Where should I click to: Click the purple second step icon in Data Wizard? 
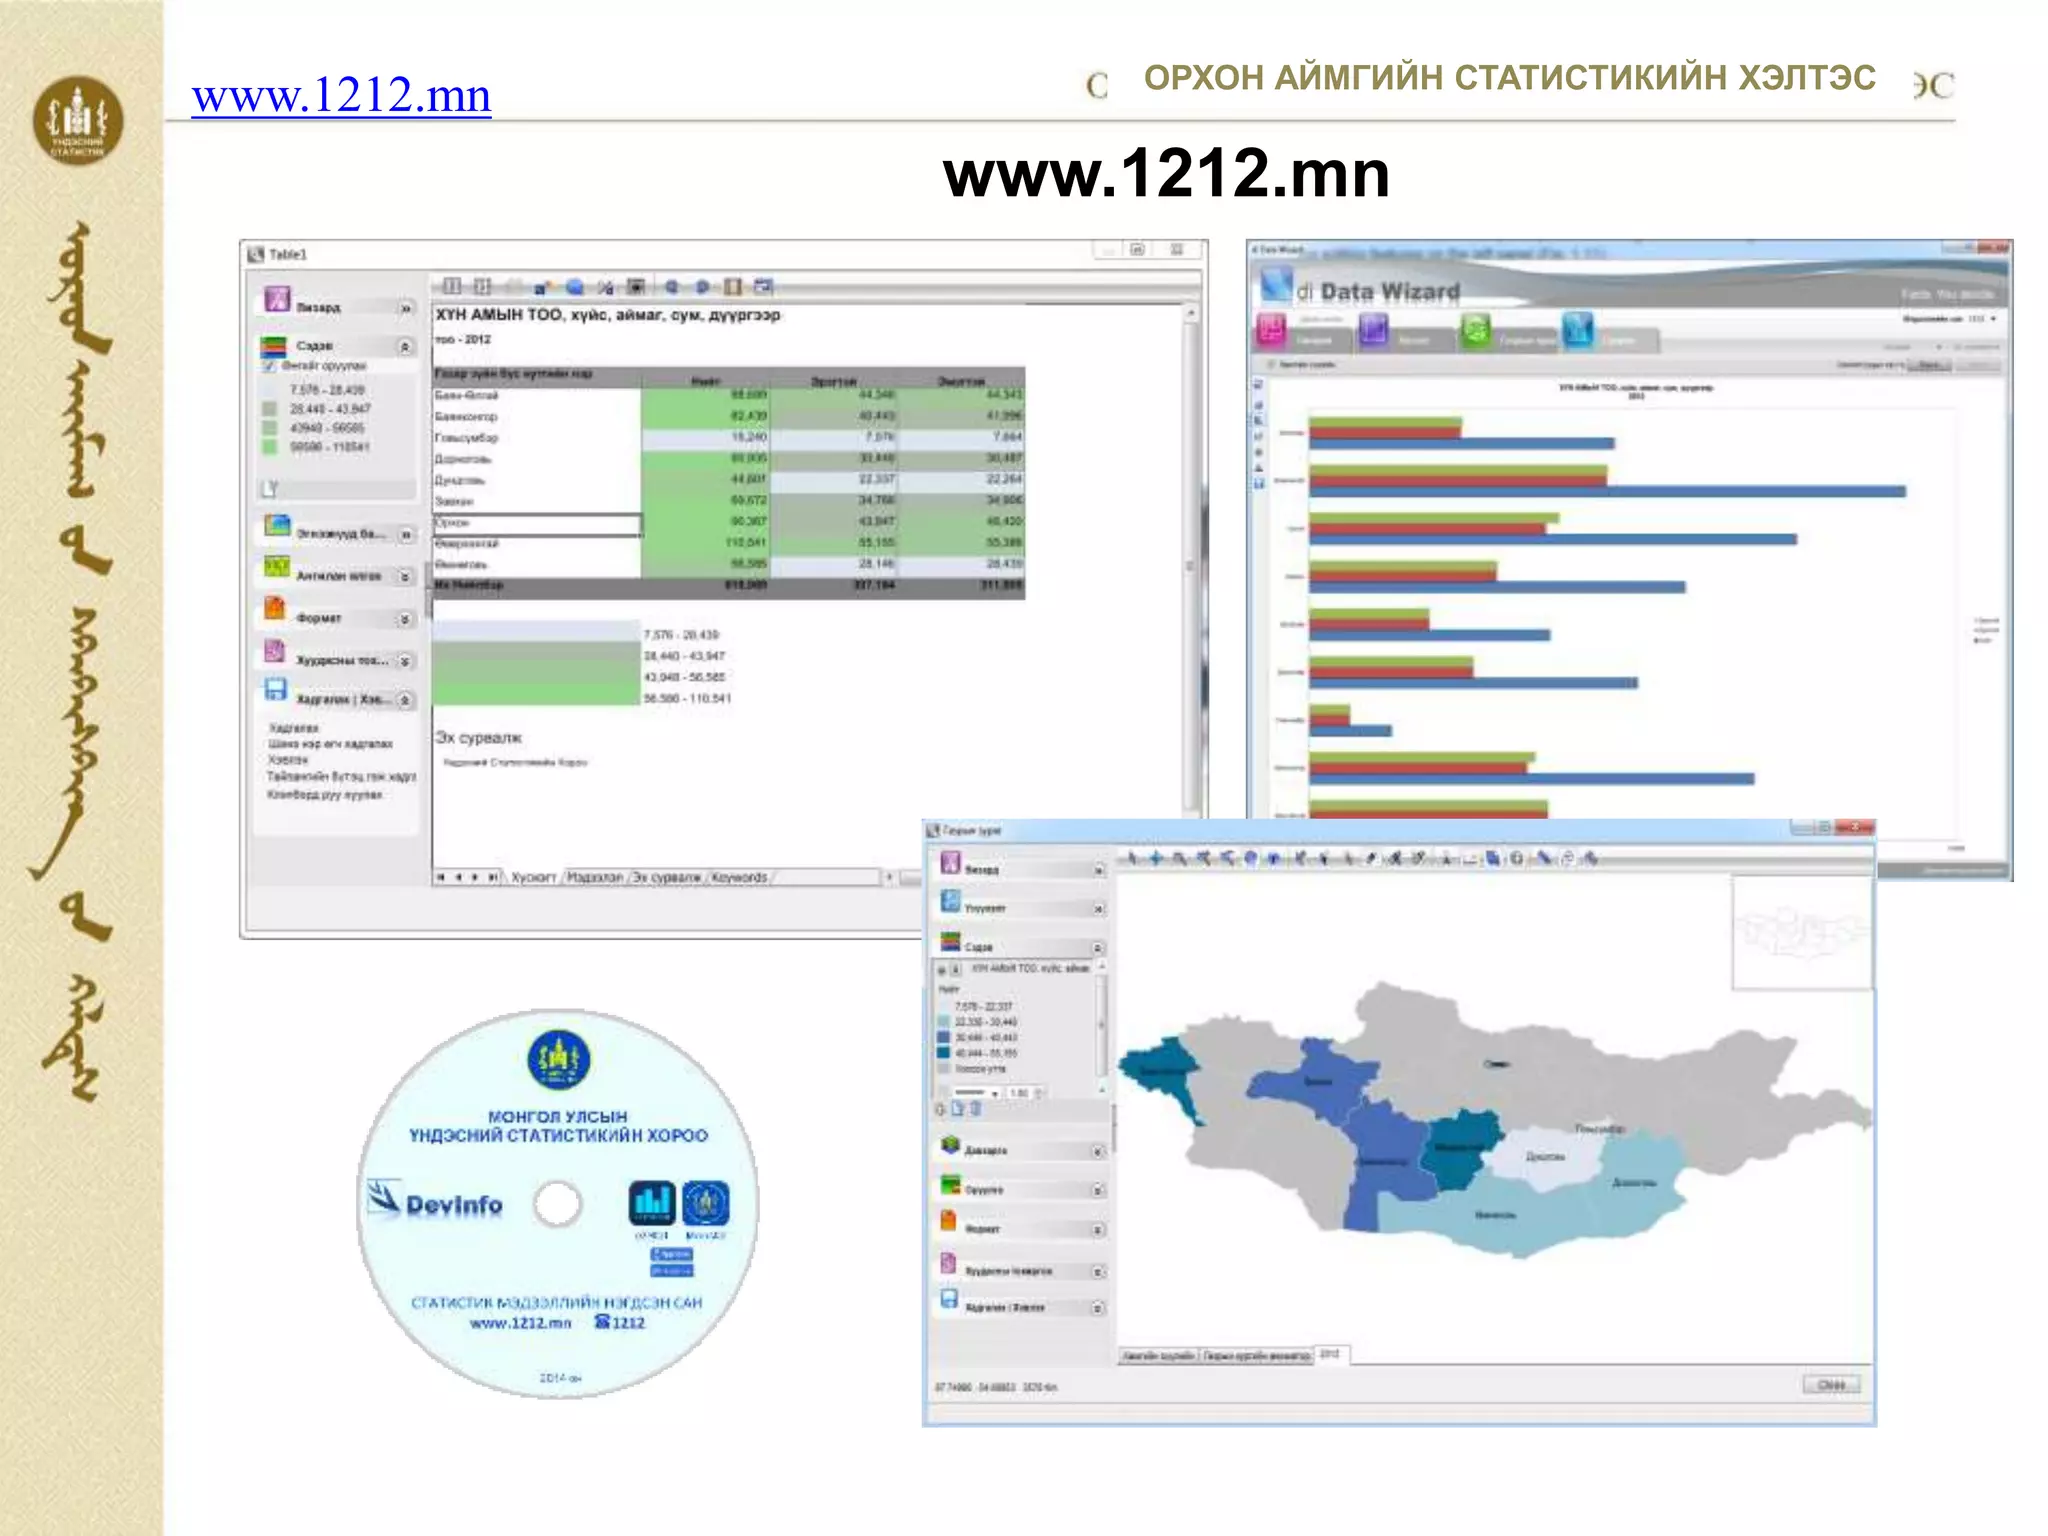[x=1373, y=329]
